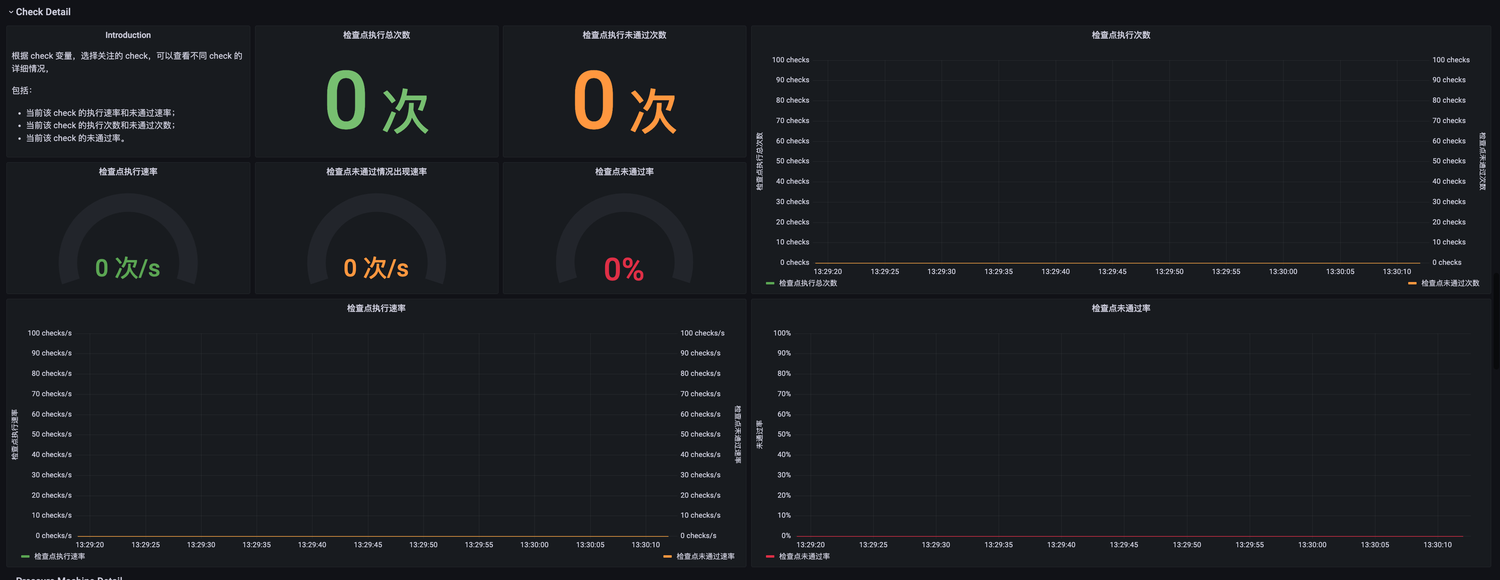Open the 检查点未通过率 gauge panel title

(x=624, y=172)
